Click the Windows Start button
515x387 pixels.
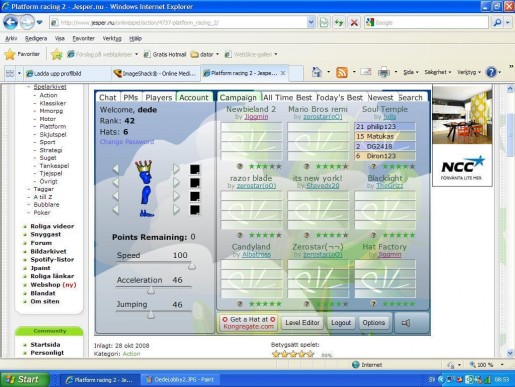point(24,379)
